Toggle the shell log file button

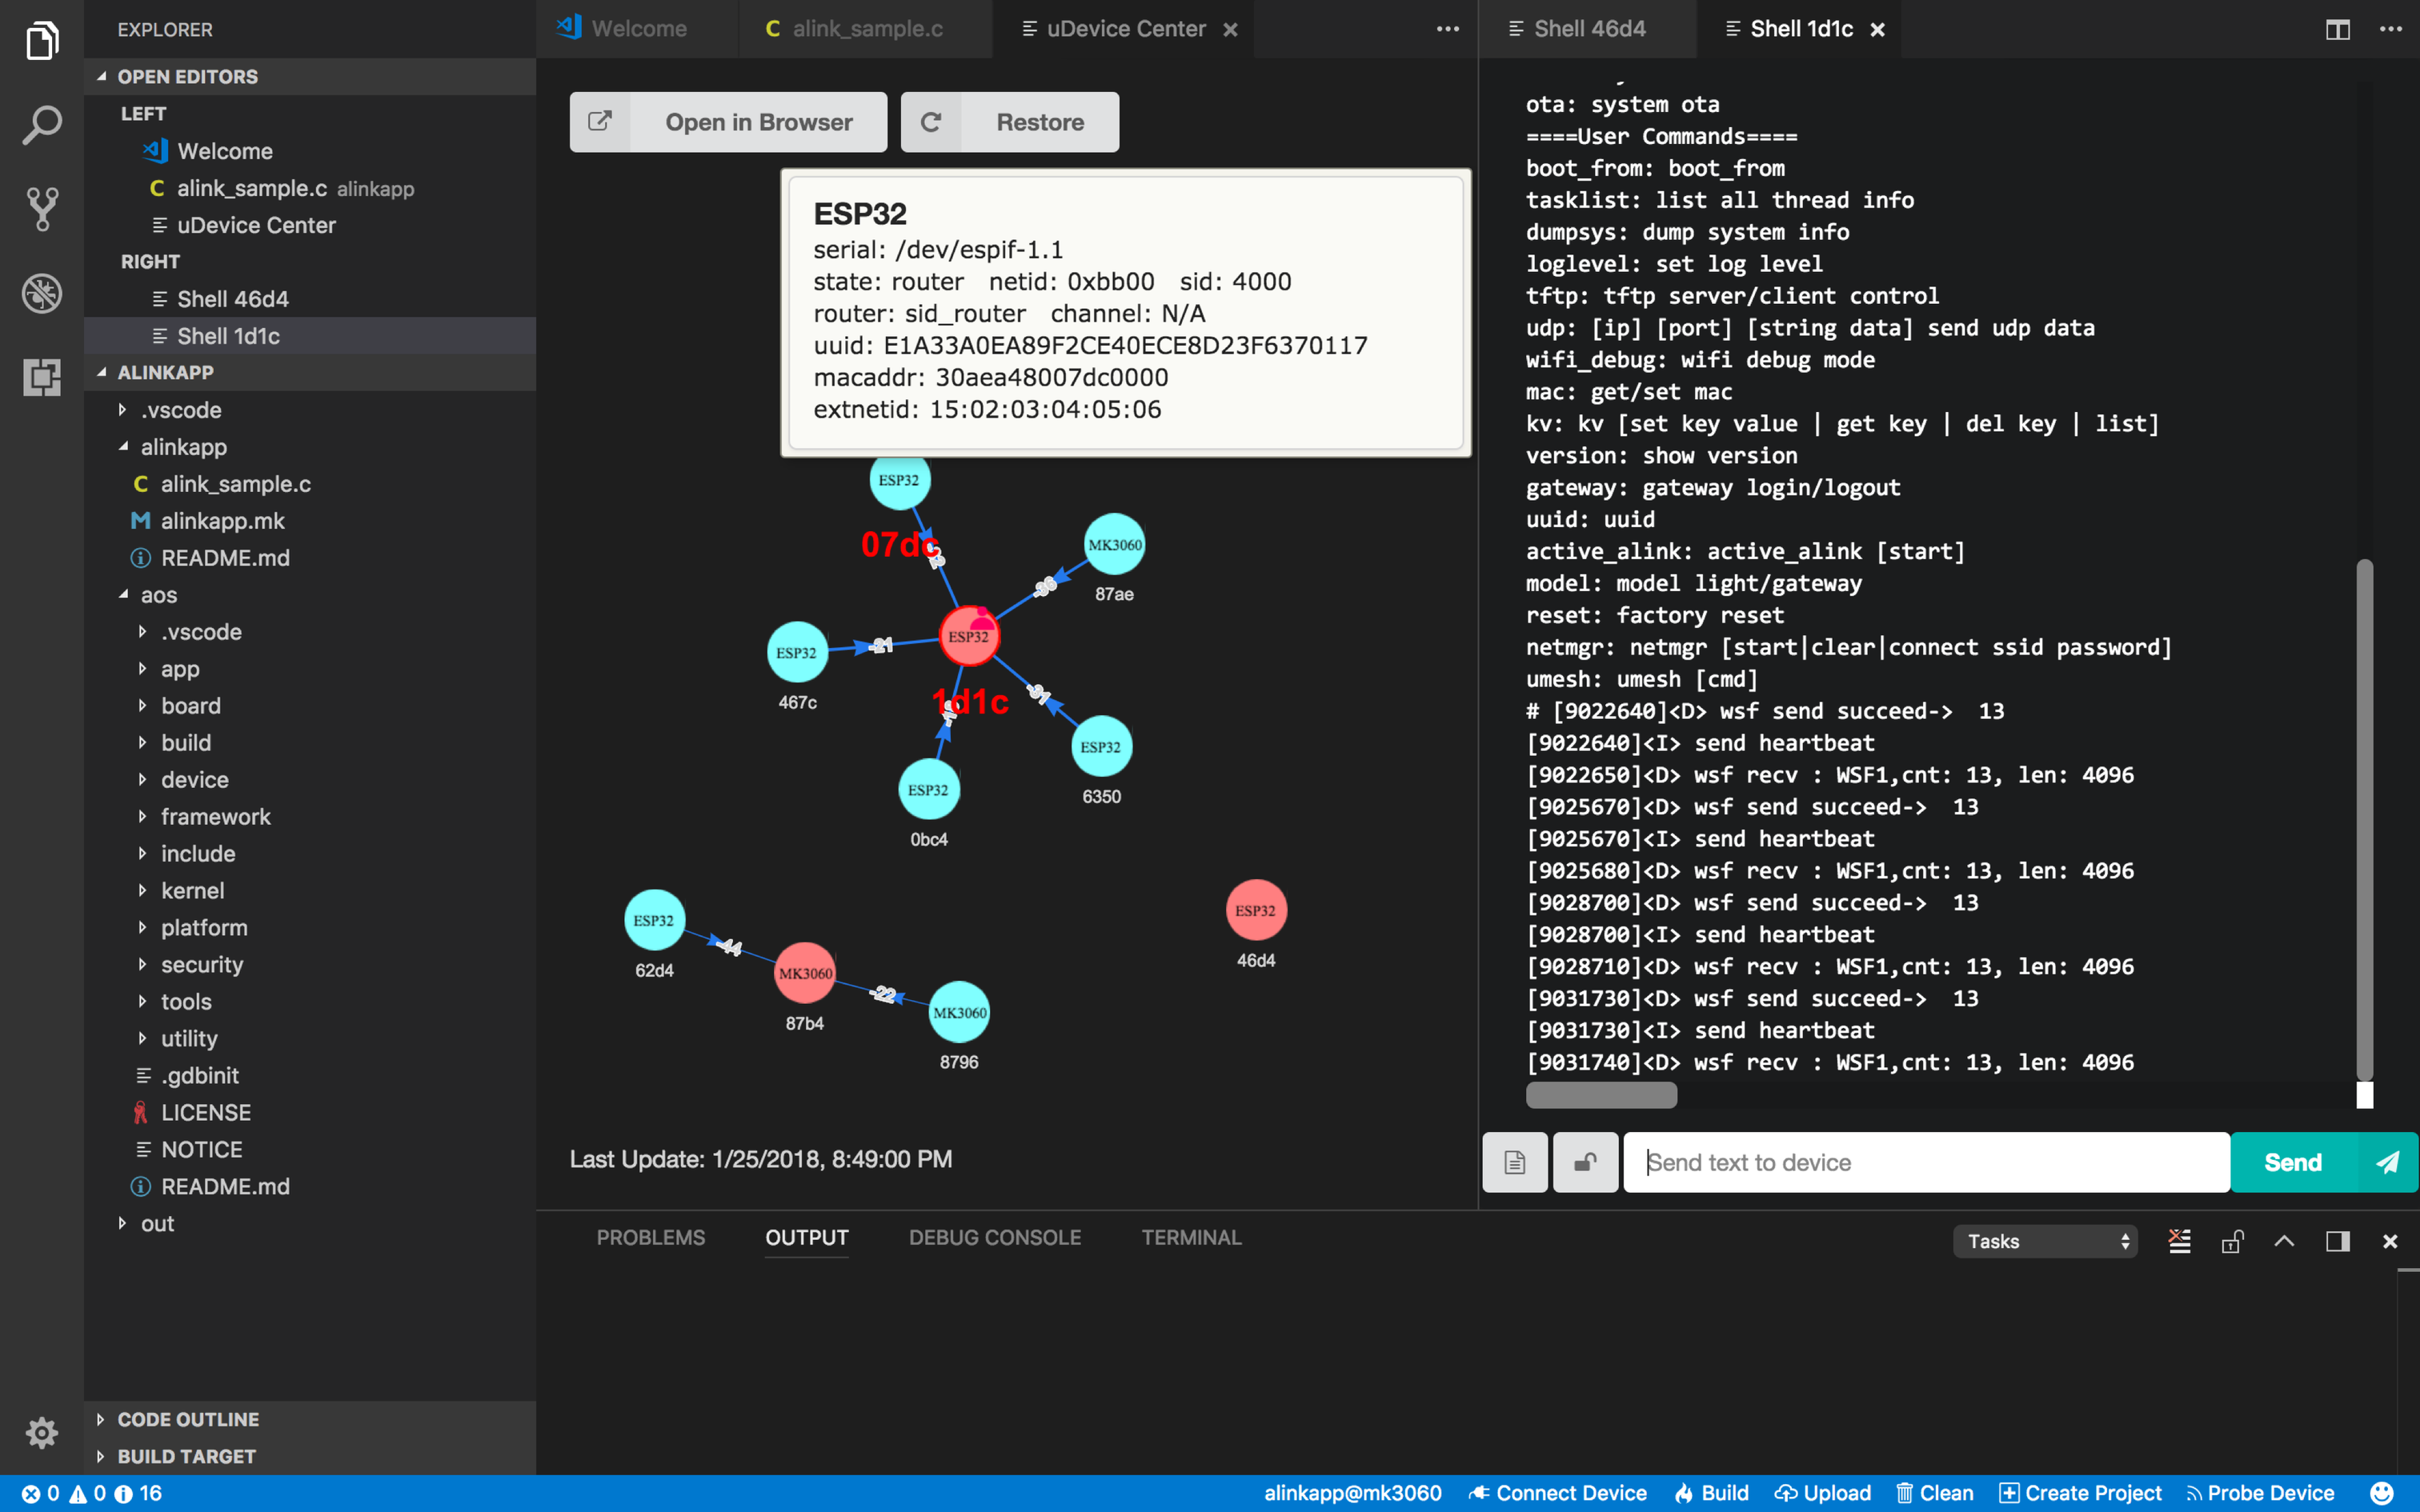pos(1514,1162)
